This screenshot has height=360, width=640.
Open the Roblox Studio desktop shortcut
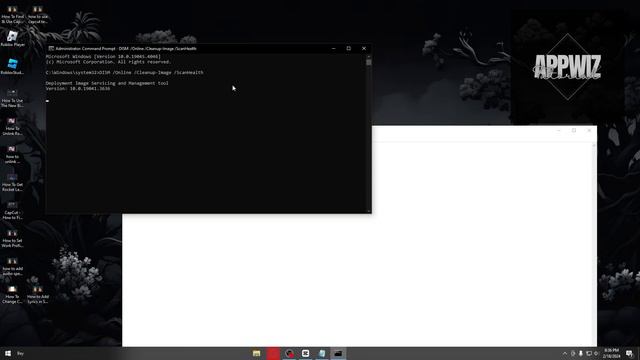(12, 67)
